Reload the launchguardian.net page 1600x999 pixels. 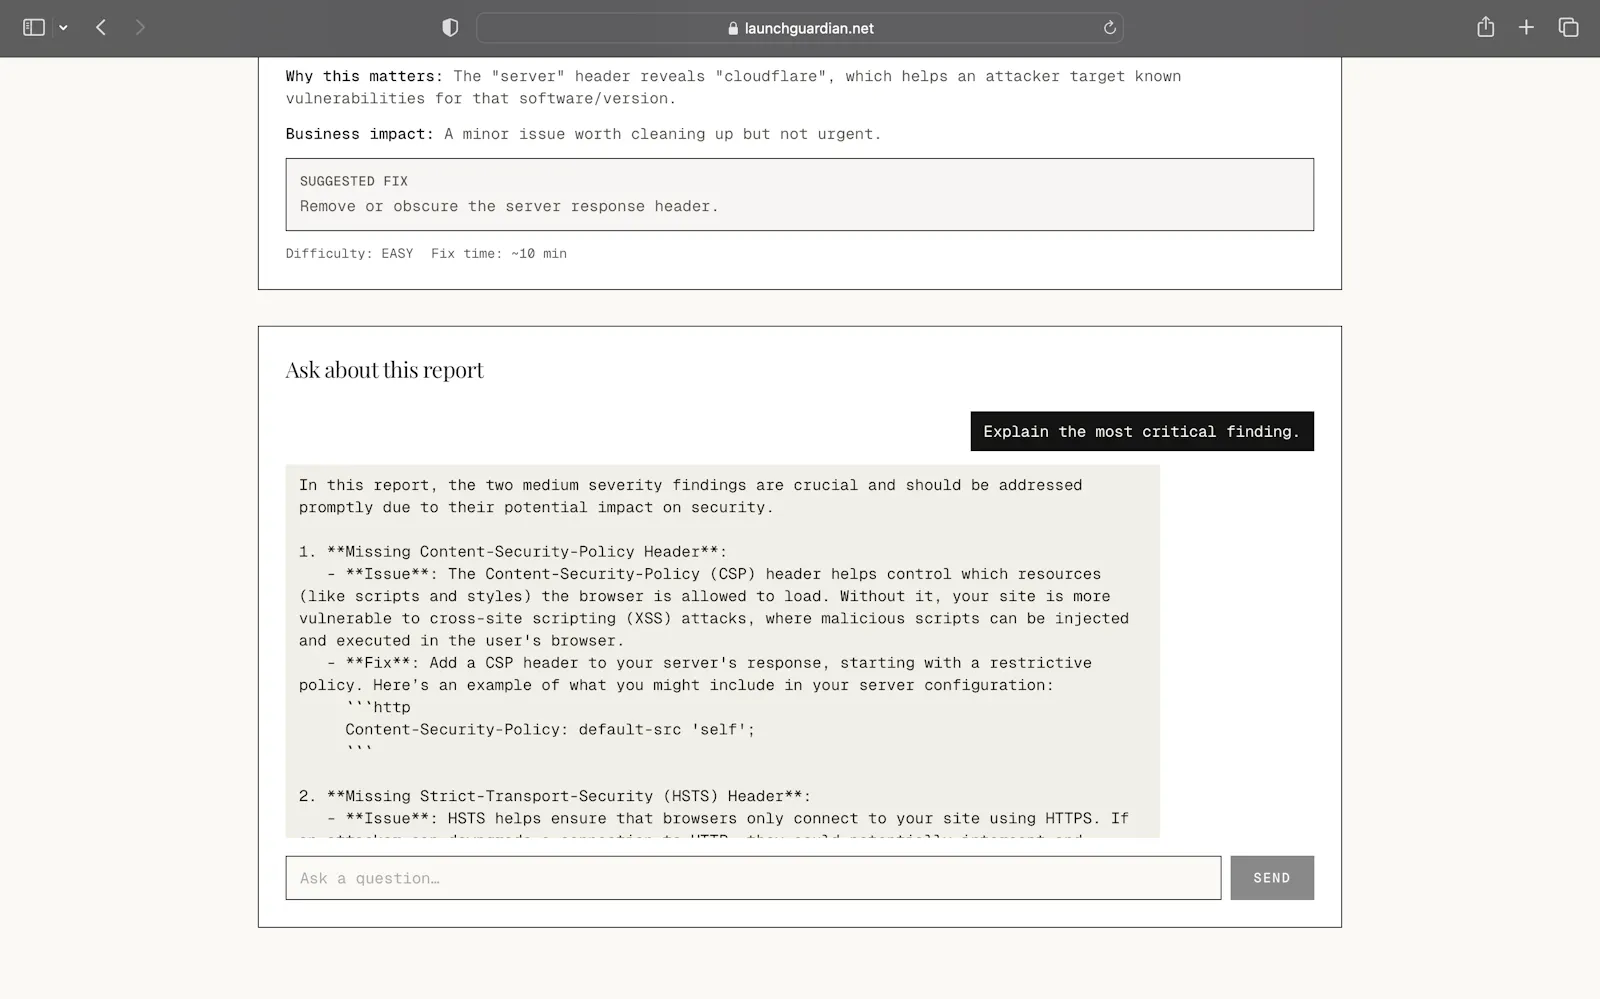pos(1109,28)
